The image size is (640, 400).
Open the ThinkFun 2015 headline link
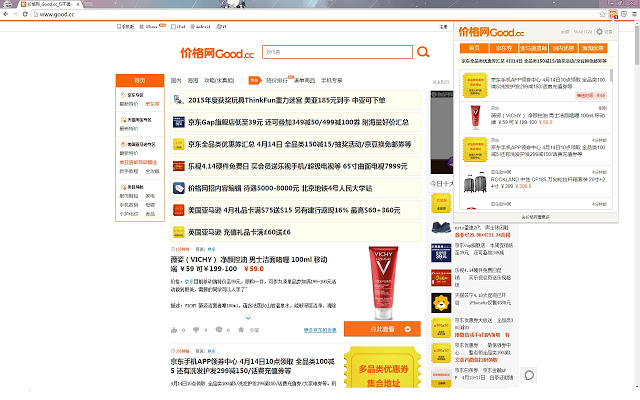pos(287,100)
